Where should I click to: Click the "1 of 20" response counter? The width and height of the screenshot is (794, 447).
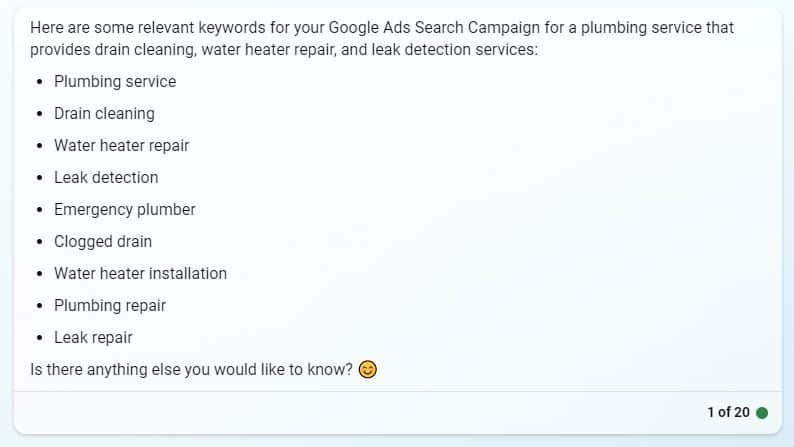click(727, 412)
